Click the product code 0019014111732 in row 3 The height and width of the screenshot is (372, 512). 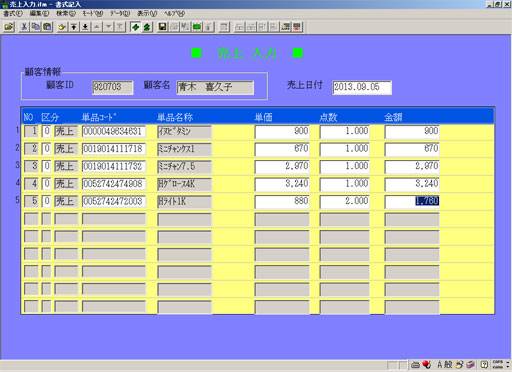(x=114, y=166)
